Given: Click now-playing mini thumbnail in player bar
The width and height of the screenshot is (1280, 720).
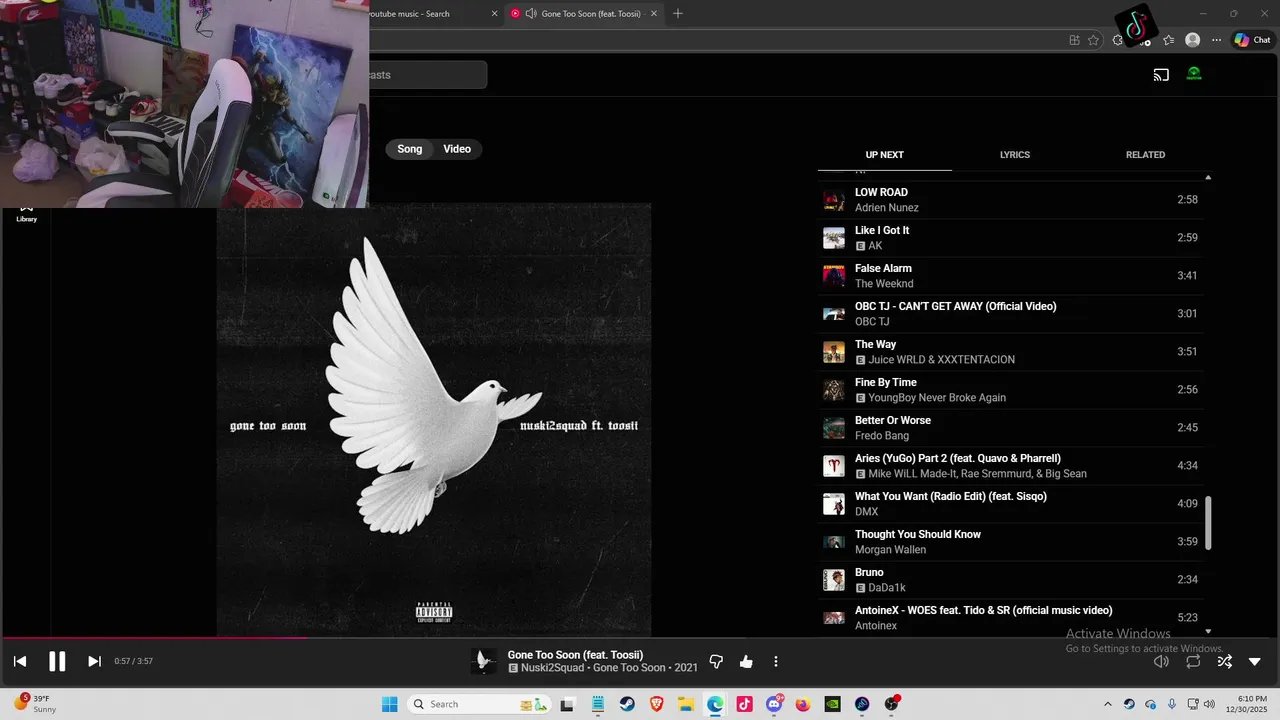Looking at the screenshot, I should [x=484, y=661].
